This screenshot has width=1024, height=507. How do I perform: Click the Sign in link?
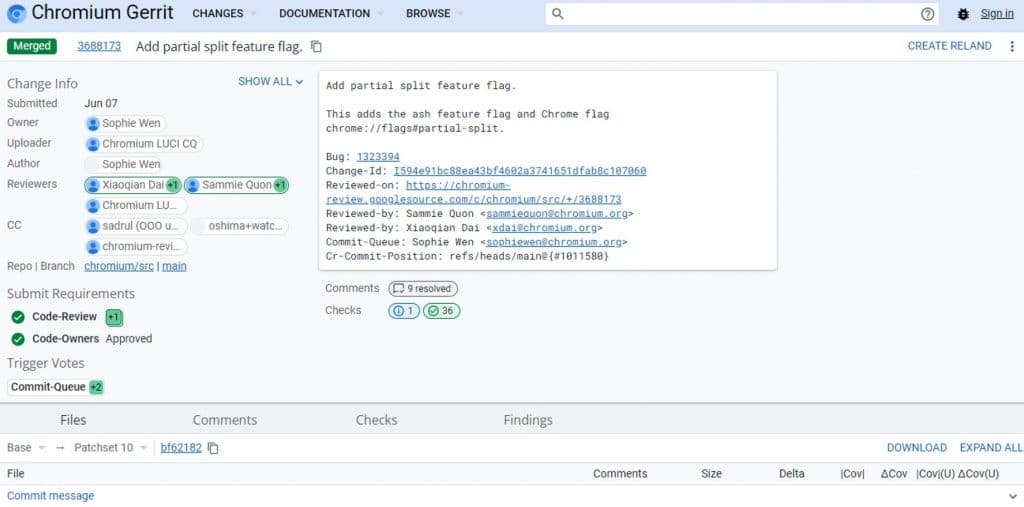point(997,14)
